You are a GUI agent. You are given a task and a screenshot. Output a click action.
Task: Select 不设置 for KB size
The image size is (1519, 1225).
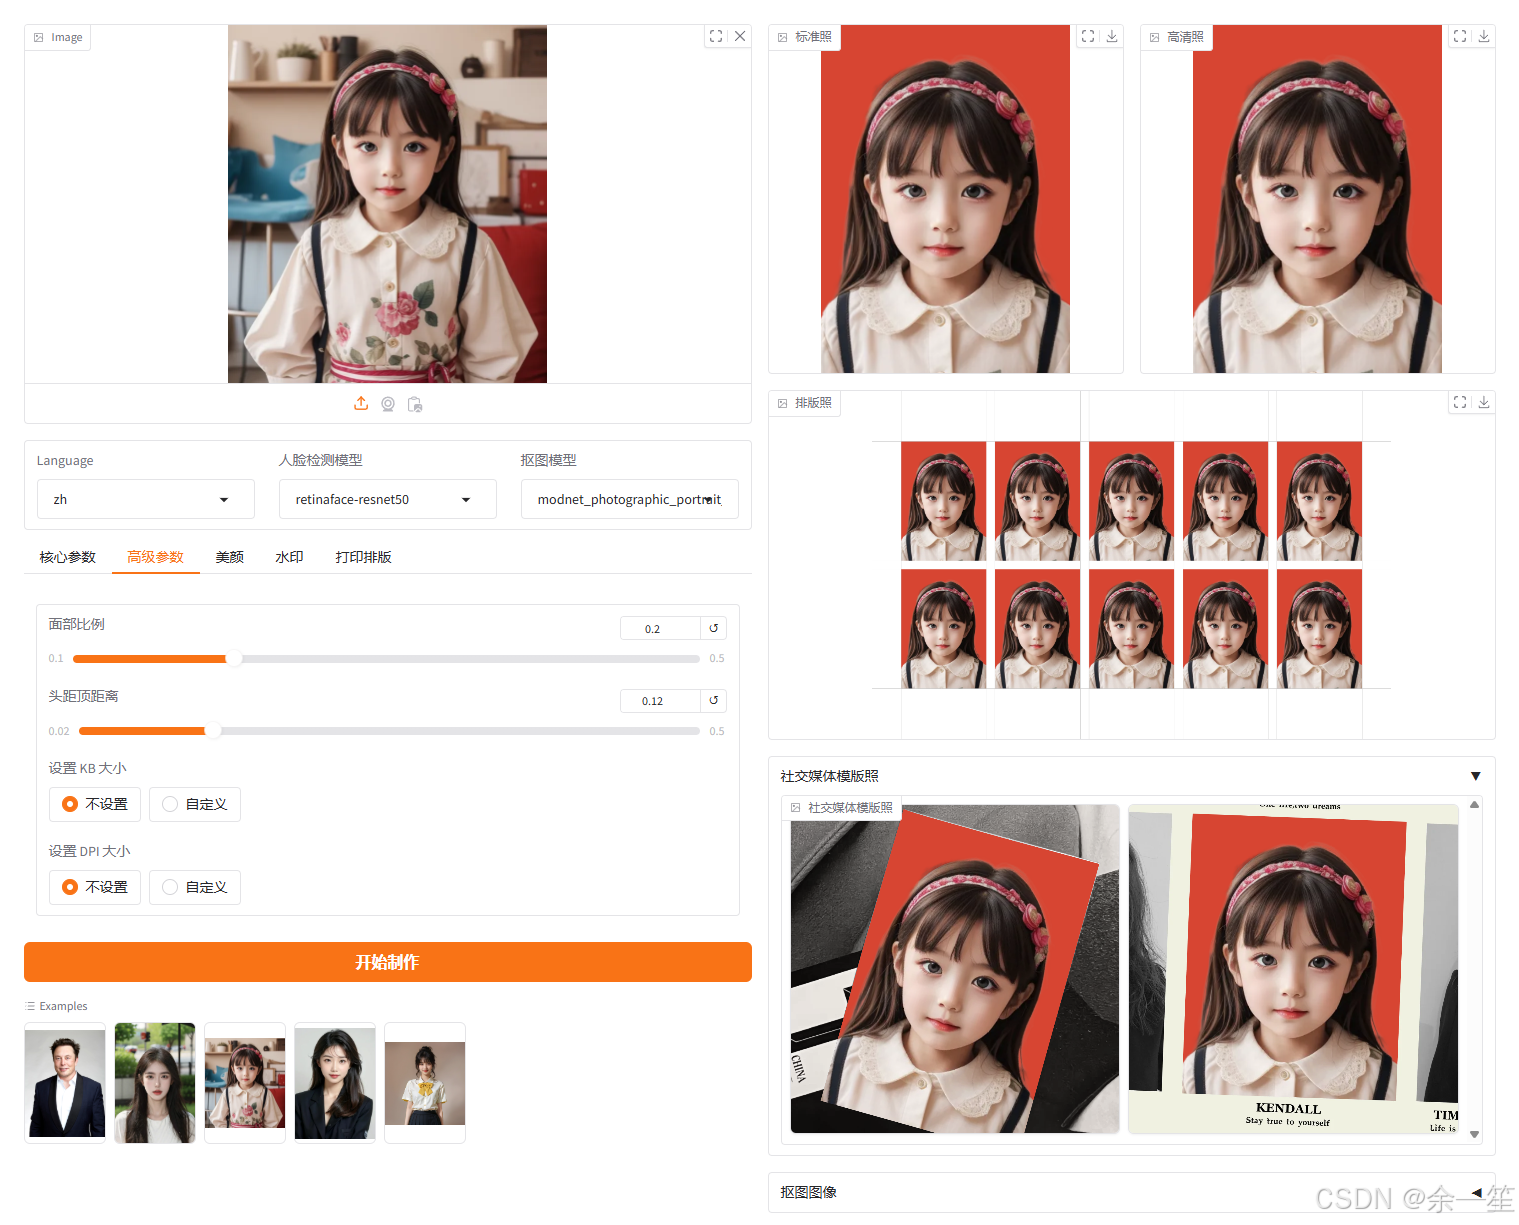click(95, 804)
